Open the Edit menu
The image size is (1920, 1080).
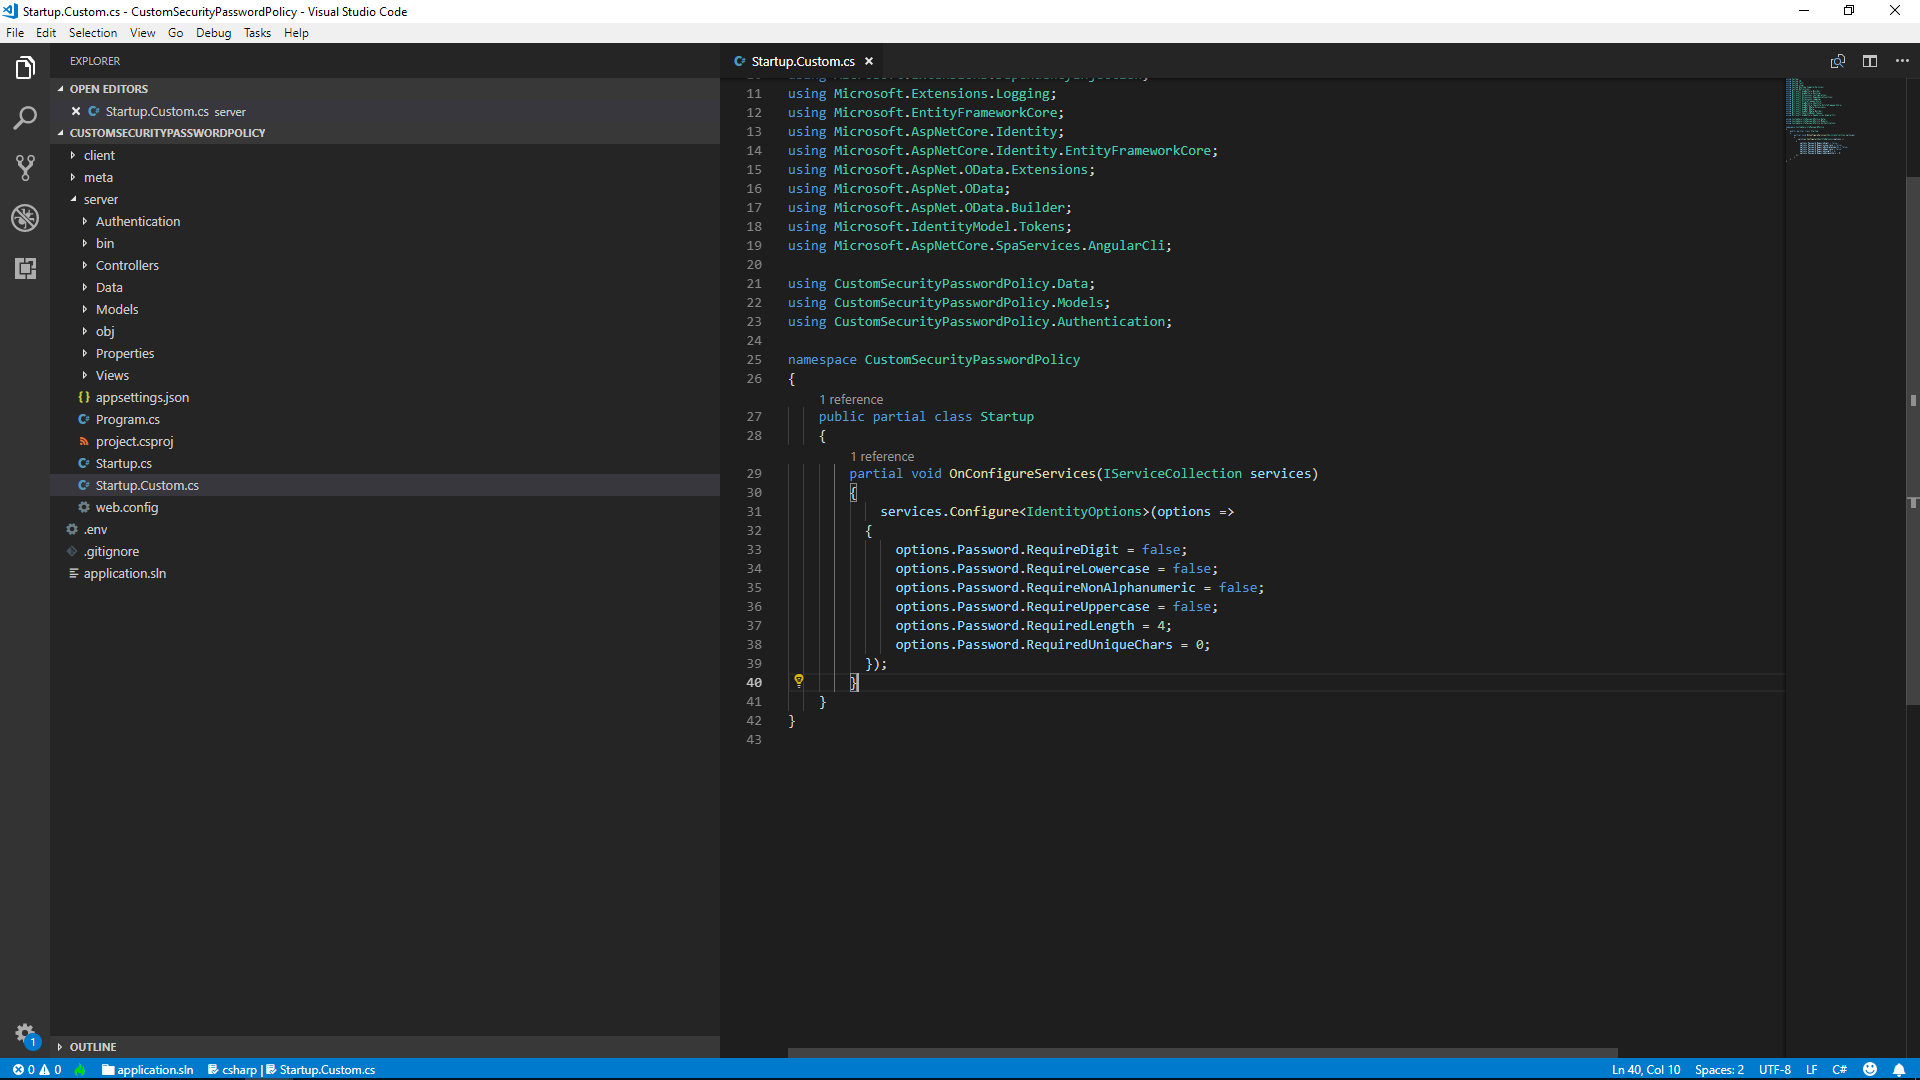[x=46, y=33]
